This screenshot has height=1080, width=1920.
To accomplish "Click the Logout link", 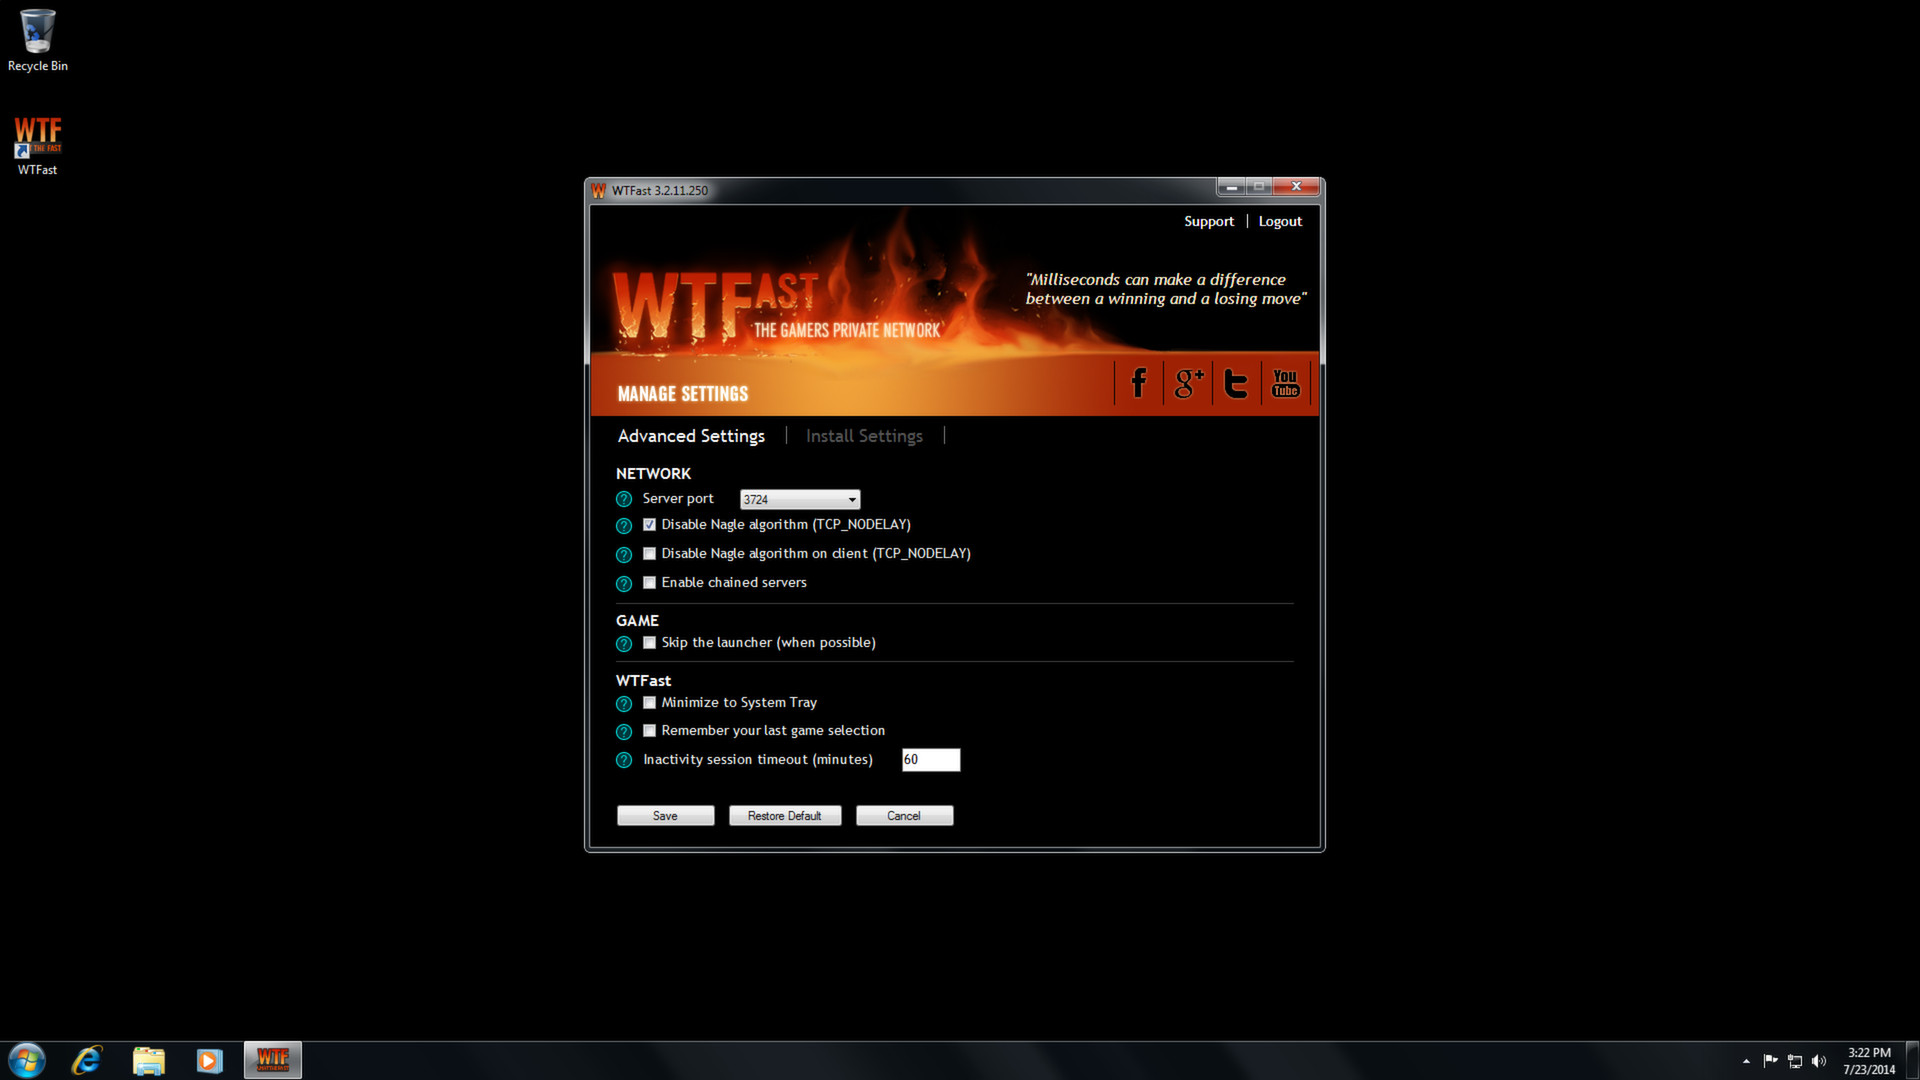I will coord(1279,220).
